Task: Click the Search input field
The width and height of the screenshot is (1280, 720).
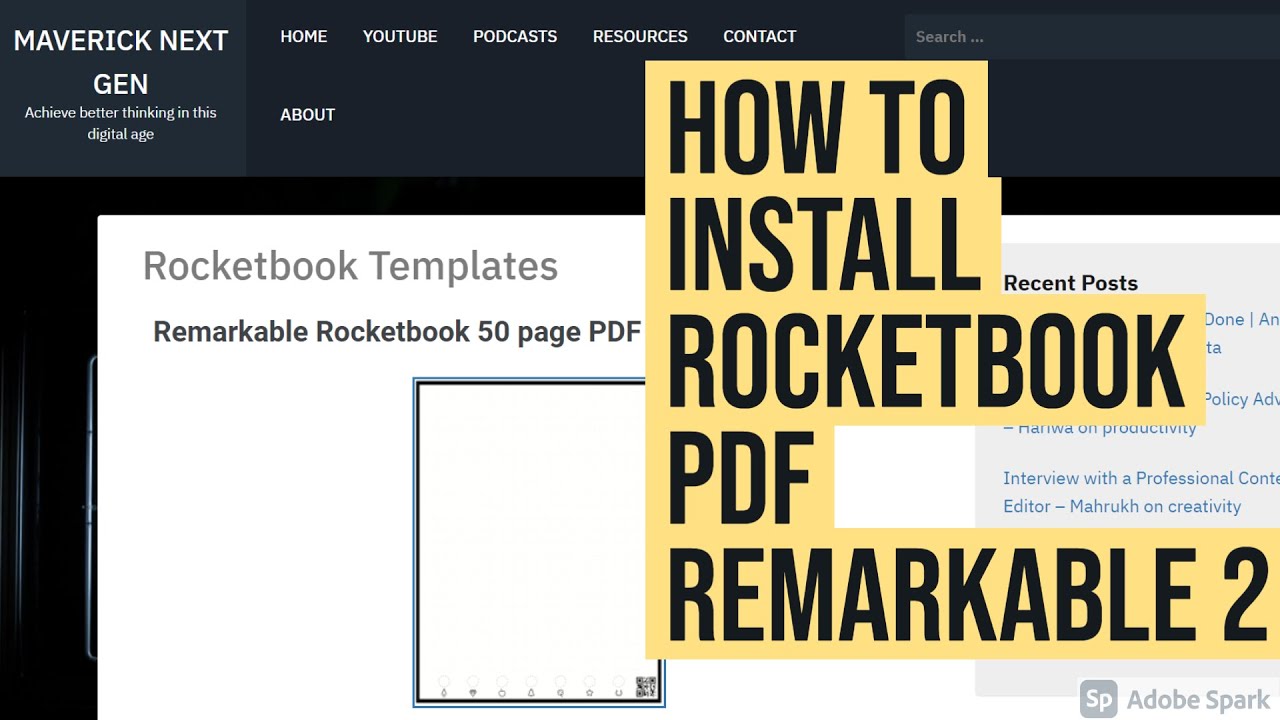Action: pyautogui.click(x=1092, y=37)
